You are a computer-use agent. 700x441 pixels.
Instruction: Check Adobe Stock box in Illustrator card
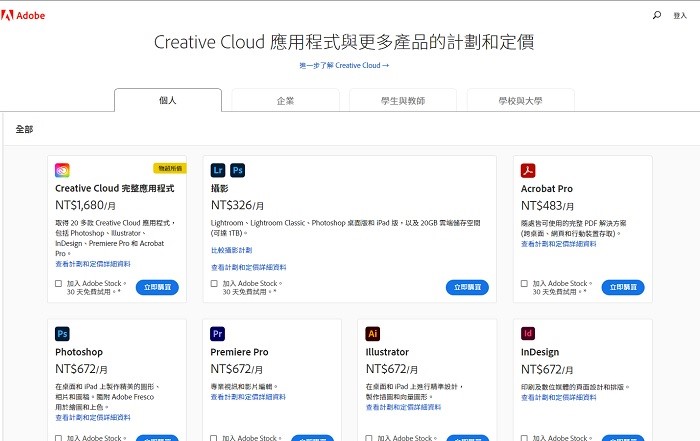[369, 438]
